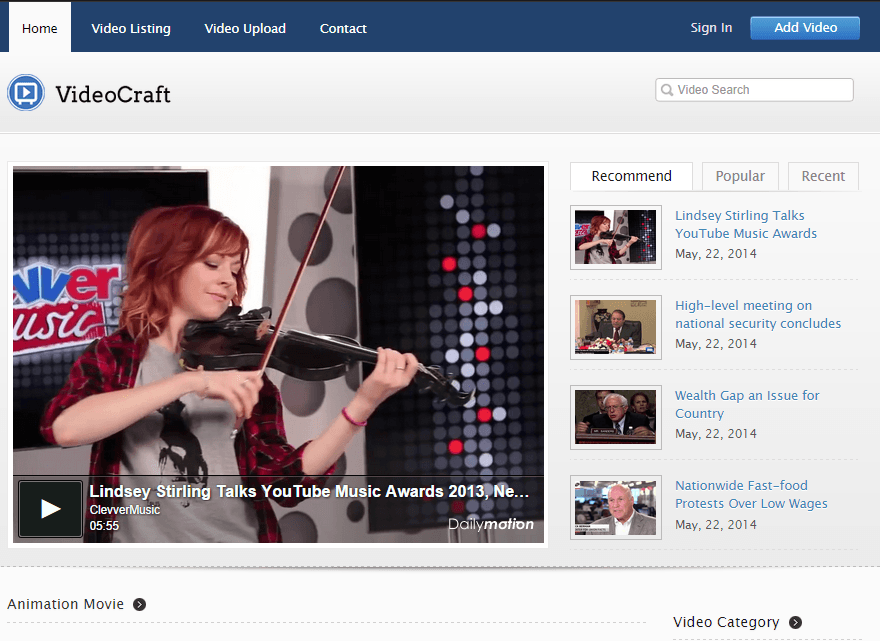This screenshot has height=641, width=880.
Task: Click the ClevverMusic channel name in player
Action: (x=125, y=510)
